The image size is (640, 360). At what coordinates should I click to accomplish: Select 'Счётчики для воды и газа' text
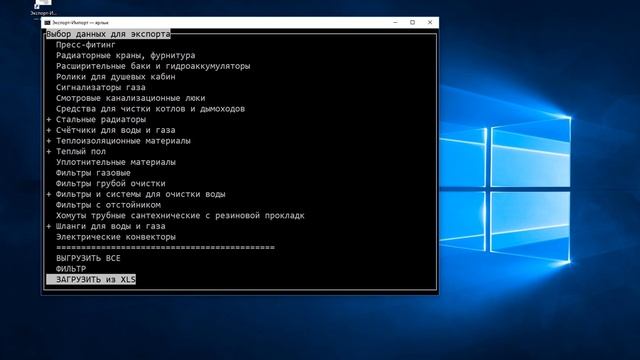(x=116, y=130)
